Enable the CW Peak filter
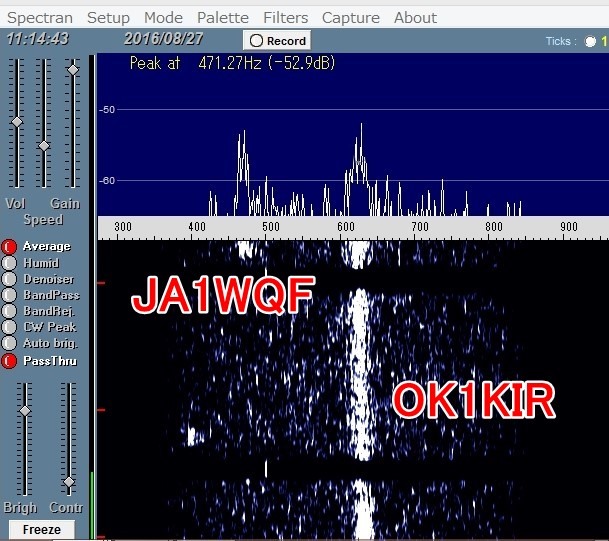Viewport: 609px width, 541px height. (x=9, y=327)
